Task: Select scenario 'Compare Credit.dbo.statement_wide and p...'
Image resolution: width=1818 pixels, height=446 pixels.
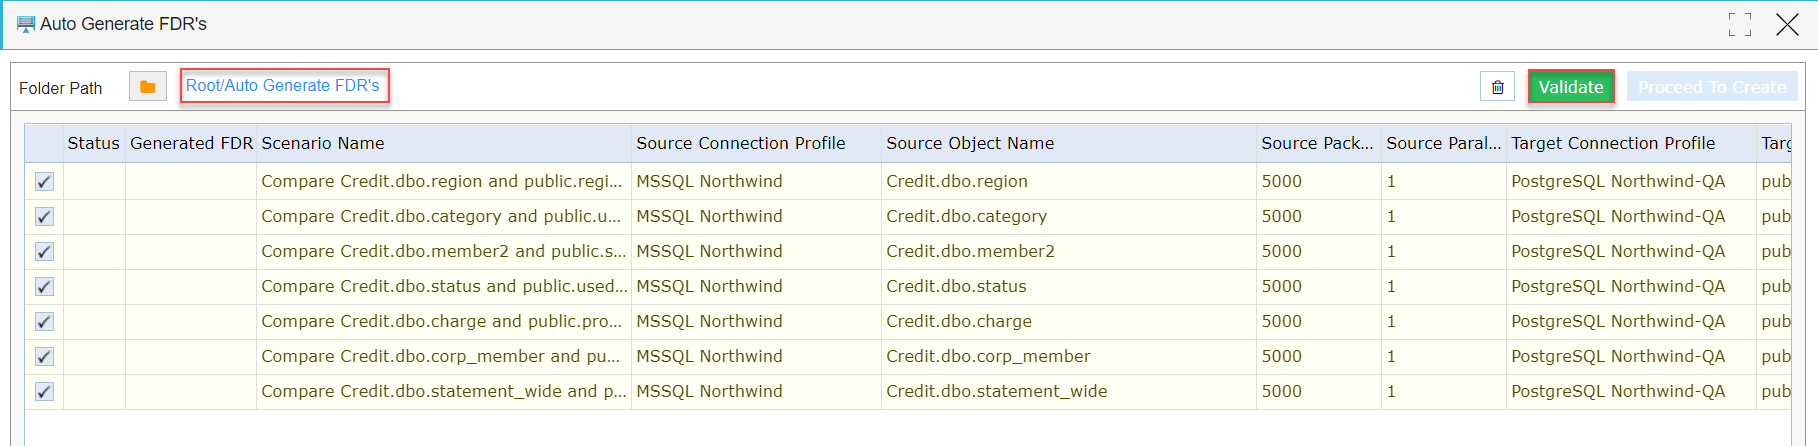Action: tap(443, 391)
